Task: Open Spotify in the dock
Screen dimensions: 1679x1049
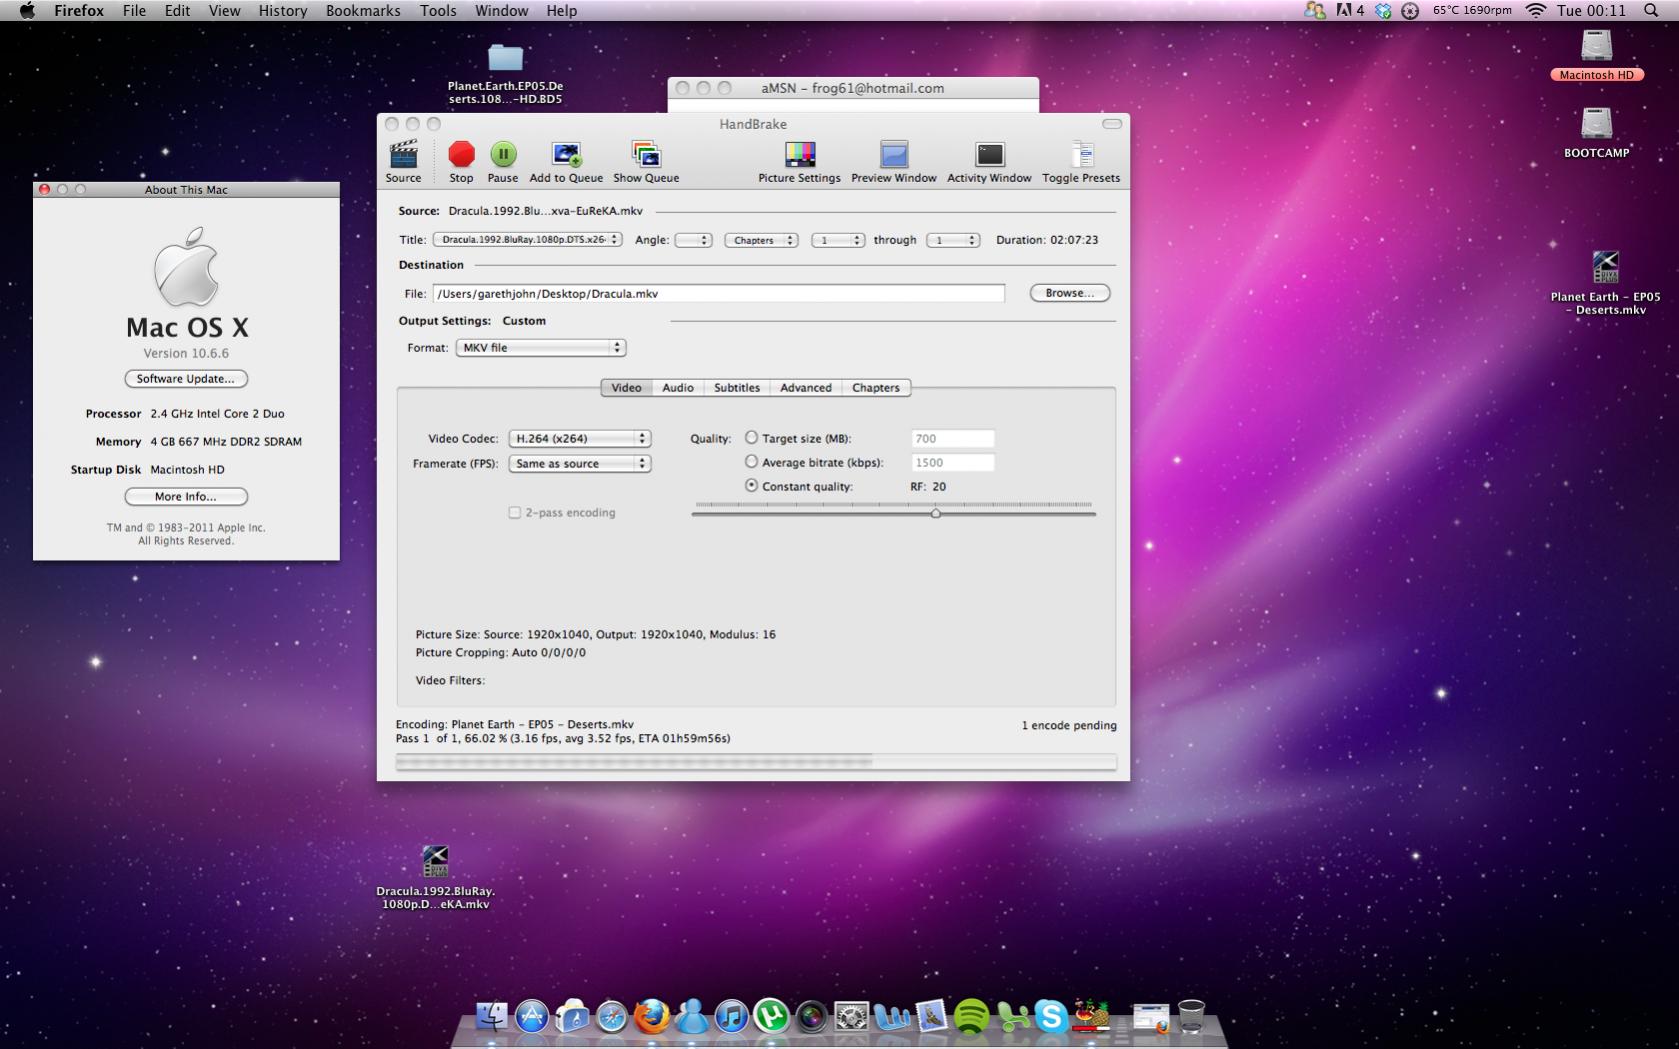Action: click(971, 1017)
